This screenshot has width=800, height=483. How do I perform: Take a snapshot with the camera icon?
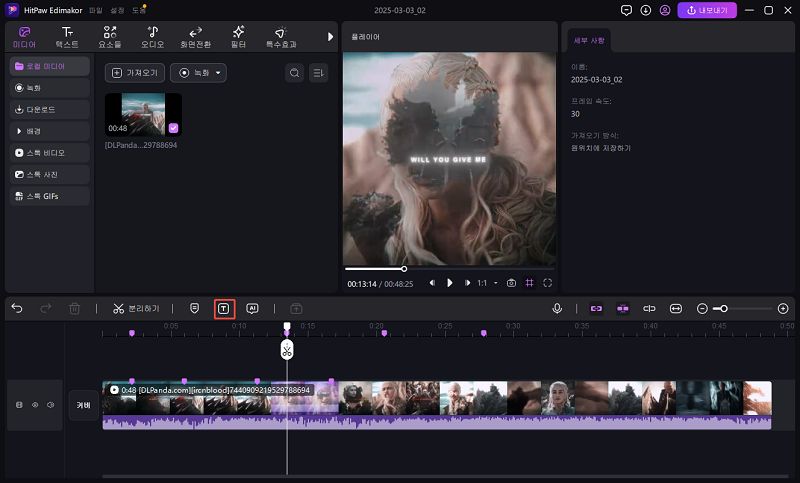click(511, 283)
